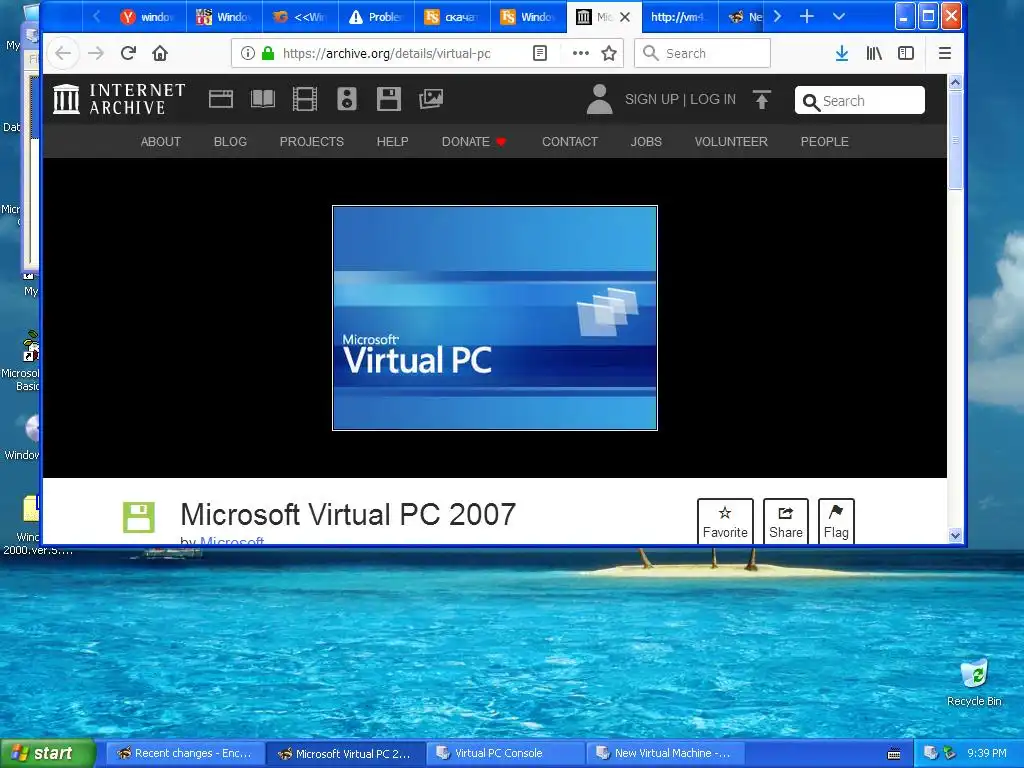
Task: Switch to New Virtual Machine taskbar item
Action: coord(665,753)
